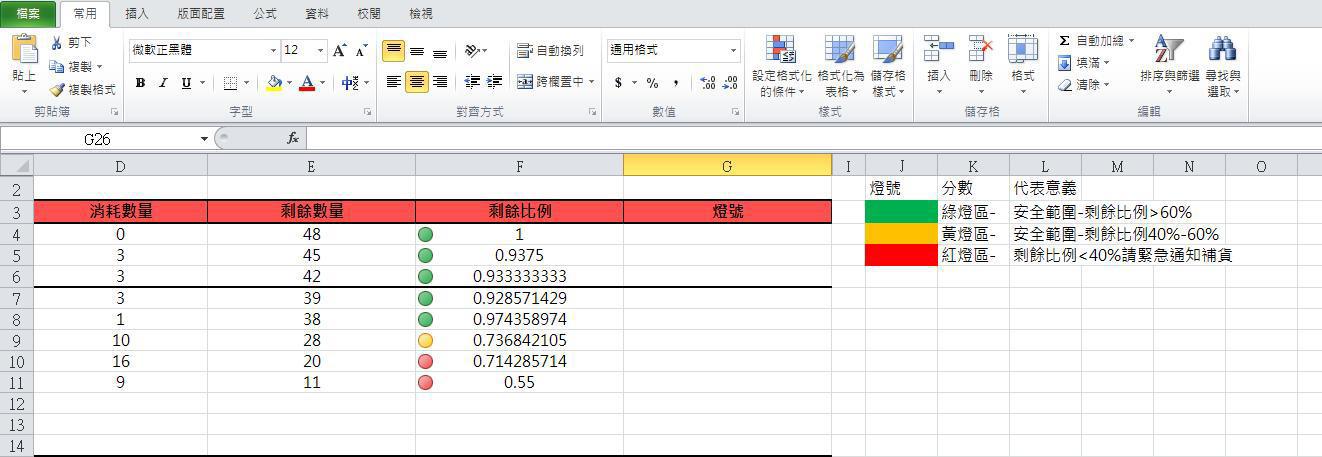Click the decrease decimal icon
Screen dimensions: 1322x457
click(x=730, y=83)
